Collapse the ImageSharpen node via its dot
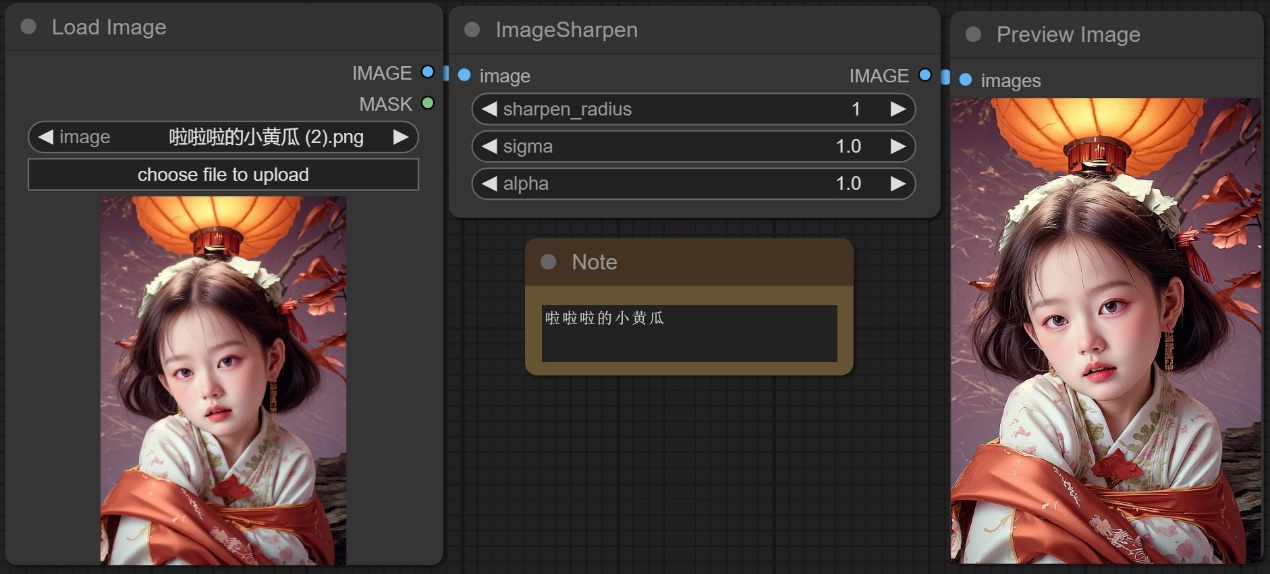This screenshot has height=574, width=1270. 472,30
